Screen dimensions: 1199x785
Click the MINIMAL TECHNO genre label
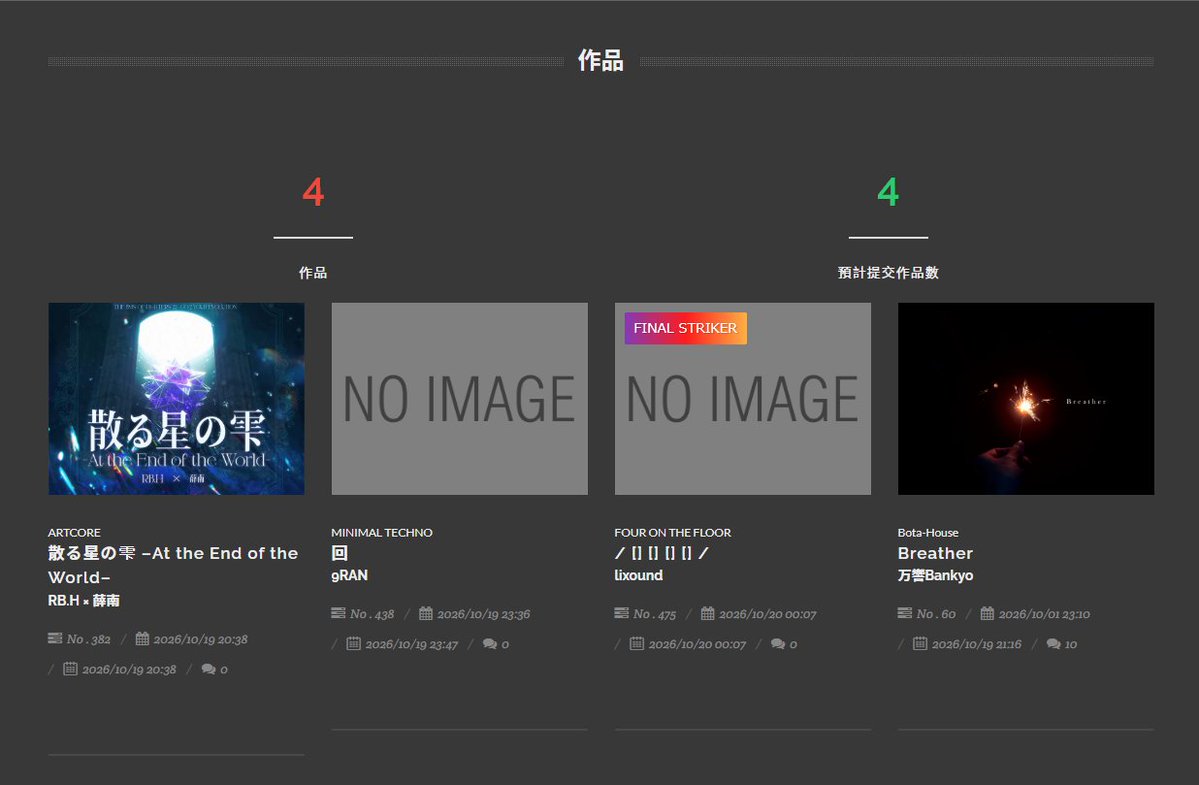[x=382, y=532]
